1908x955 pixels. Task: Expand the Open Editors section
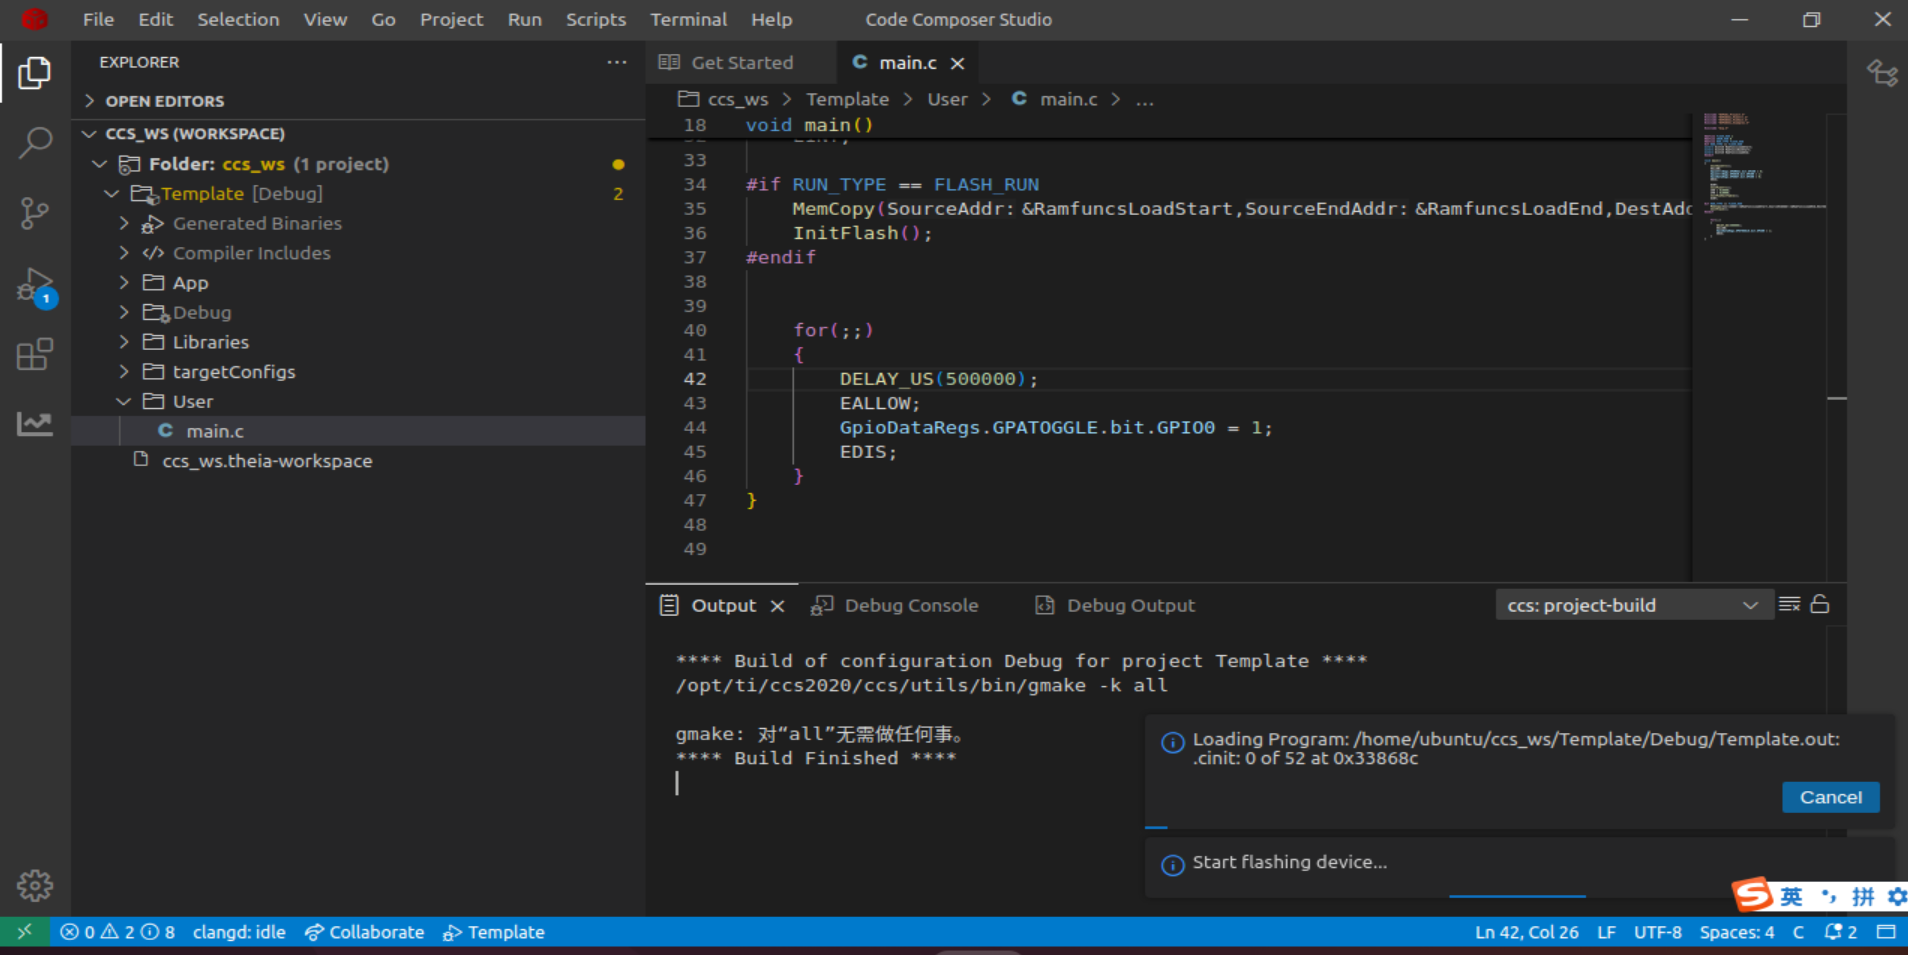pyautogui.click(x=165, y=101)
